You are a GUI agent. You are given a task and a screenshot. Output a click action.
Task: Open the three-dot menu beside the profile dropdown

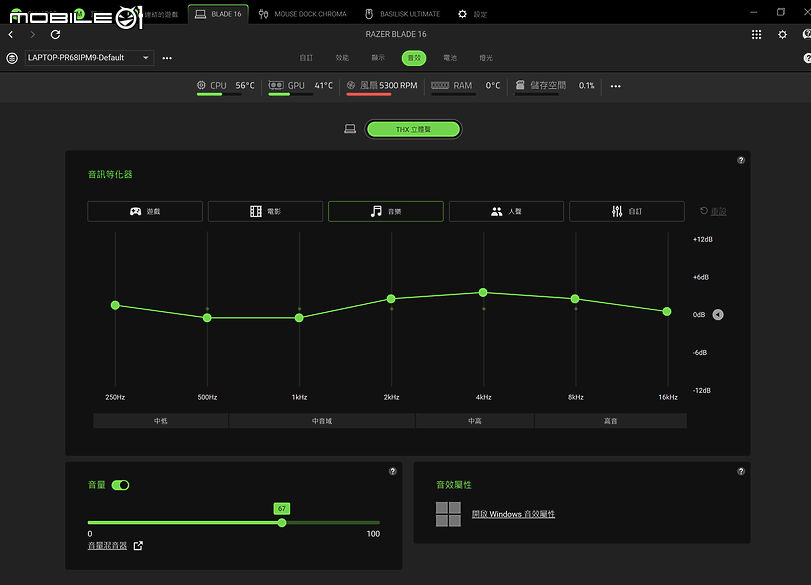tap(167, 58)
